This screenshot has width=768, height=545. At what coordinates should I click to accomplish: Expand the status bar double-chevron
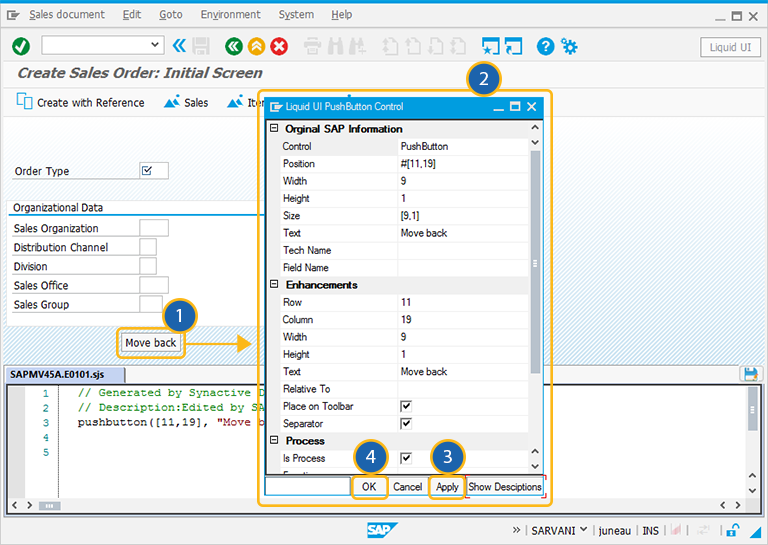(x=516, y=530)
